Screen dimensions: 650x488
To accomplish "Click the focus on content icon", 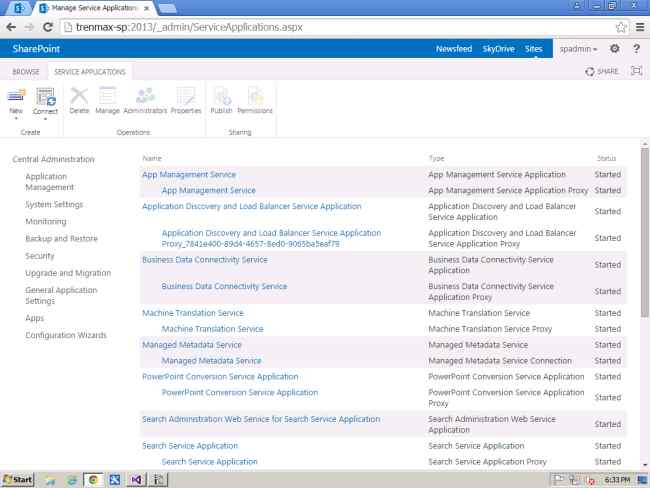I will click(x=636, y=71).
